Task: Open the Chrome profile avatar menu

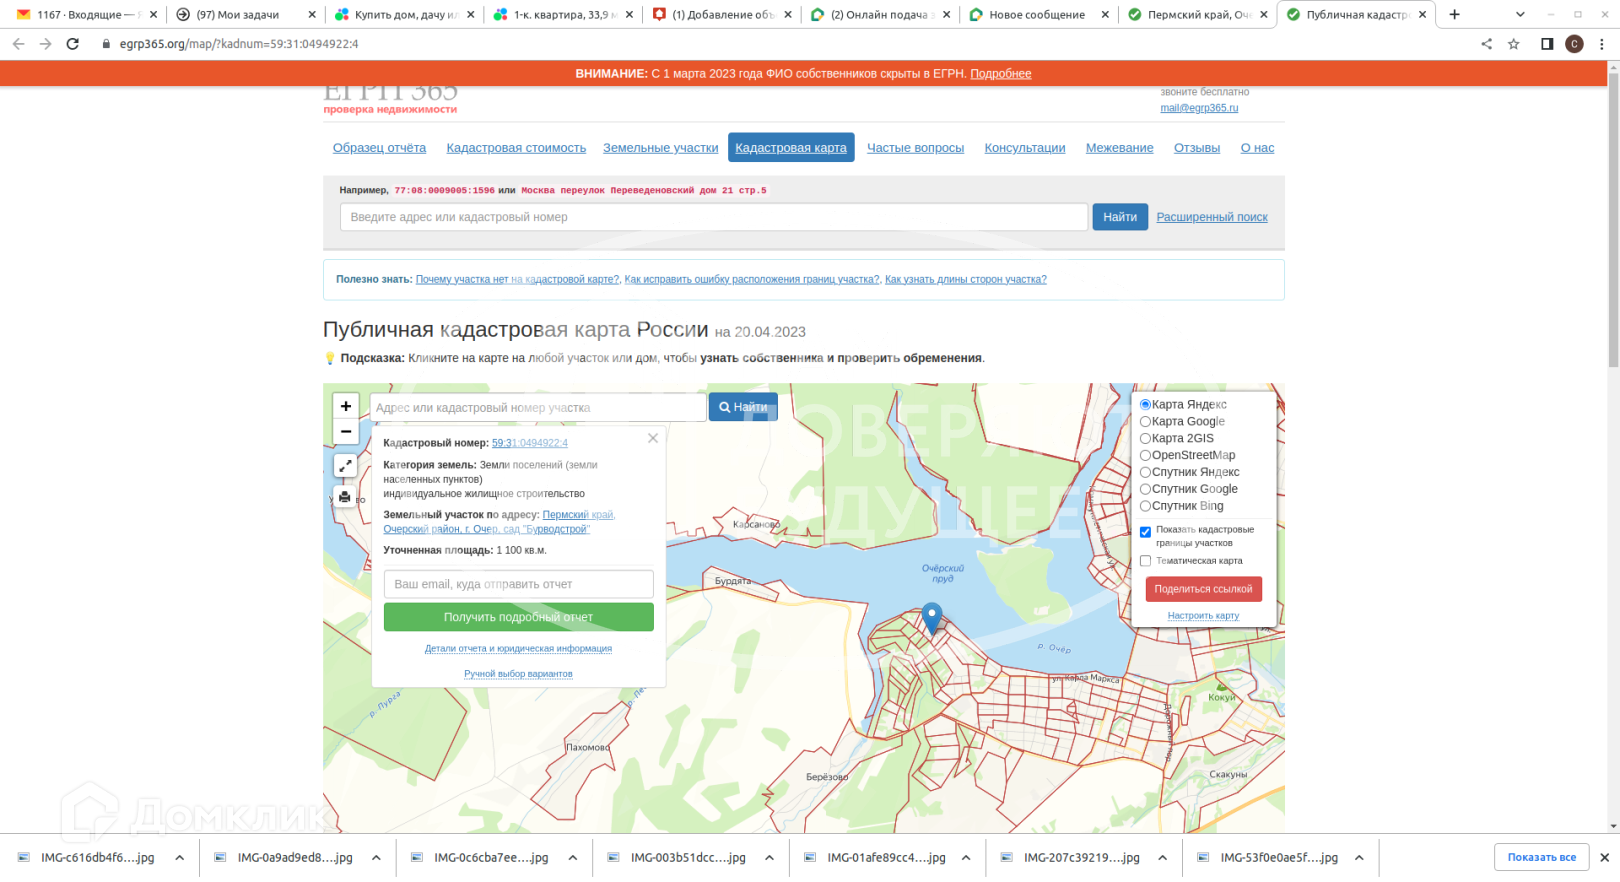Action: [1574, 44]
